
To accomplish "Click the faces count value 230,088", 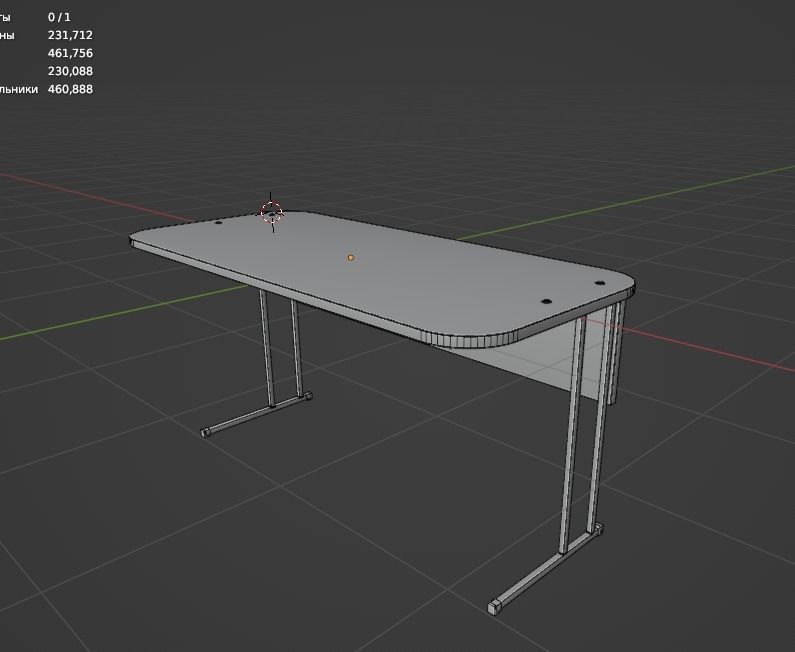I will click(x=70, y=71).
